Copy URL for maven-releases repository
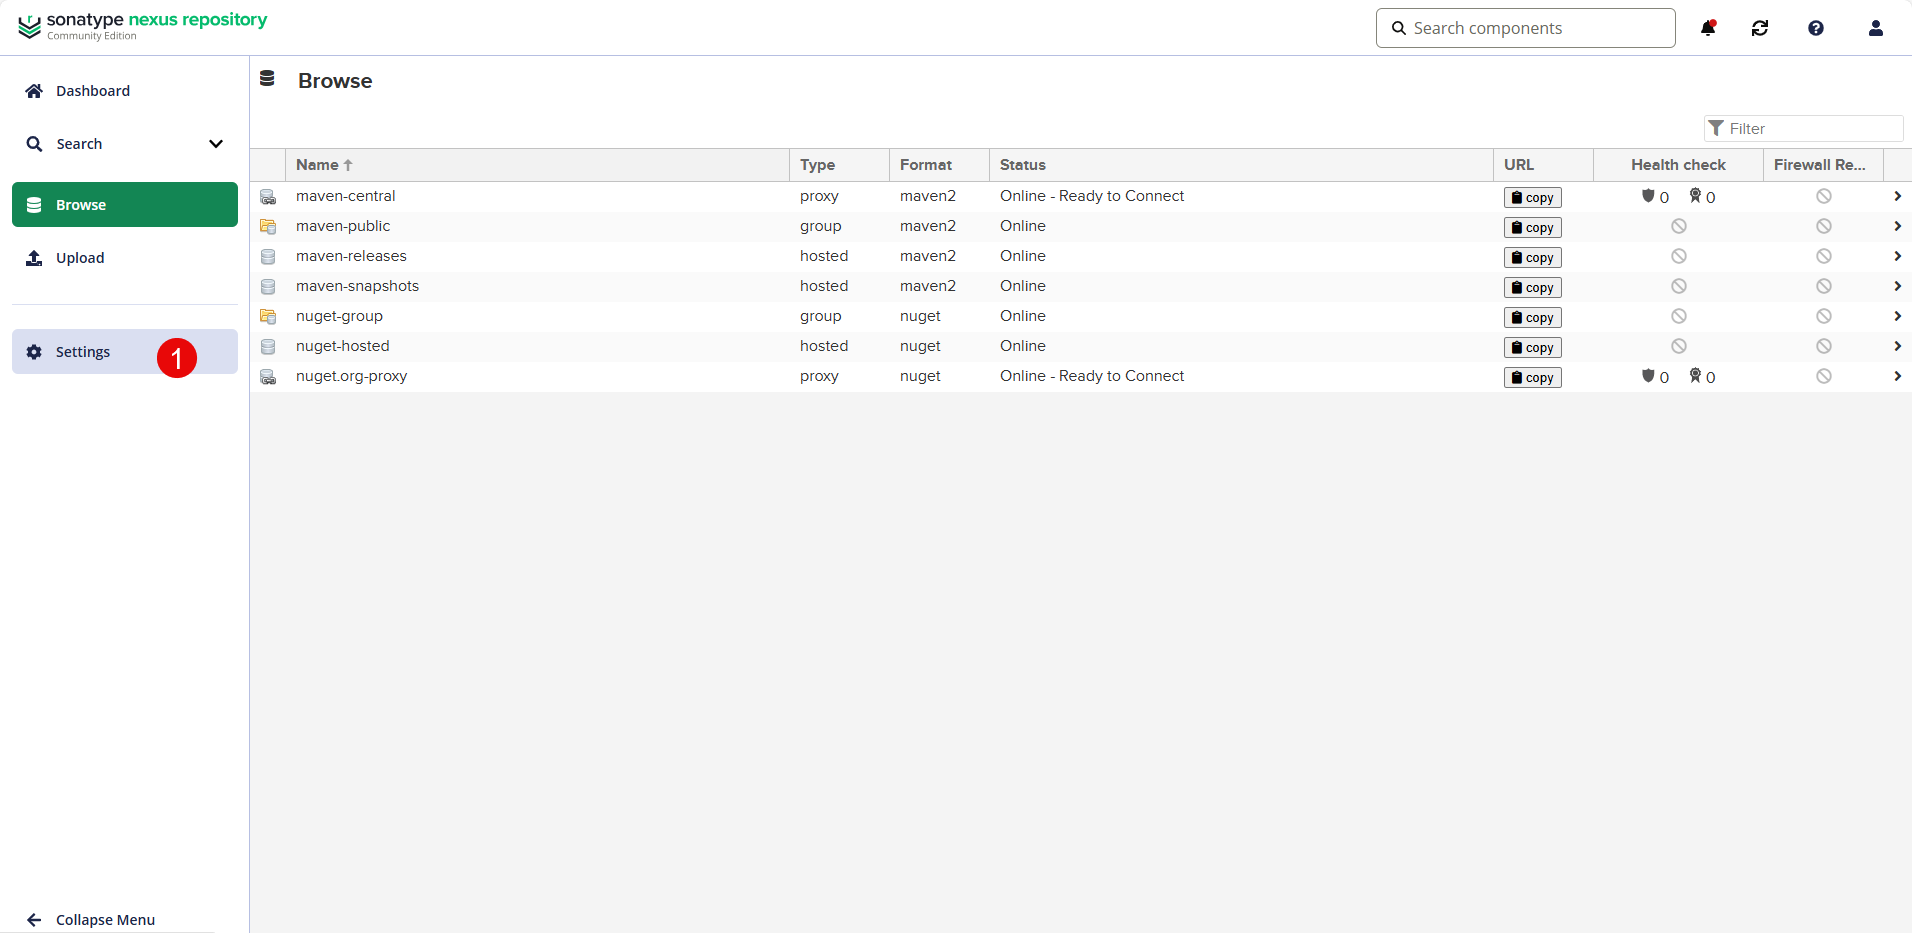 point(1532,258)
